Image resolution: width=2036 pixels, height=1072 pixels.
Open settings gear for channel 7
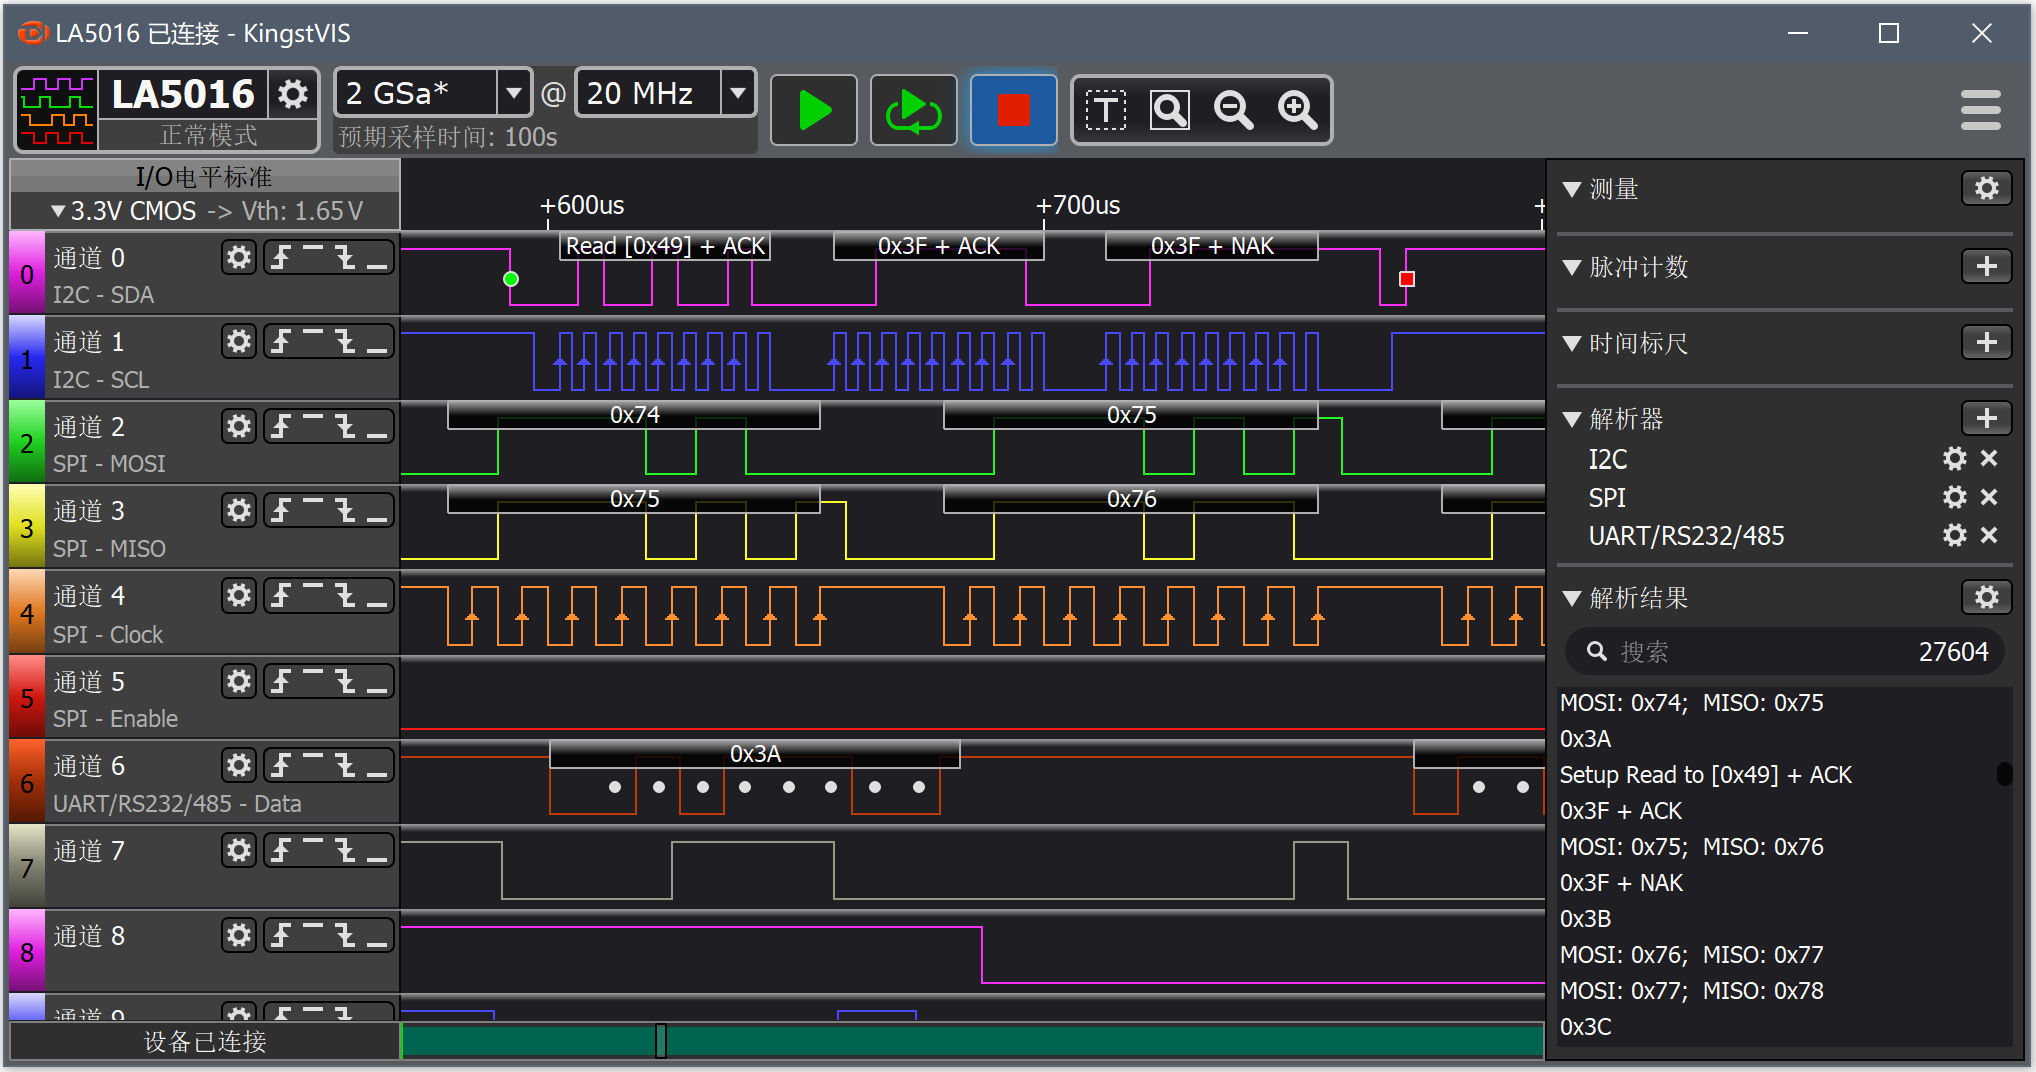point(239,851)
